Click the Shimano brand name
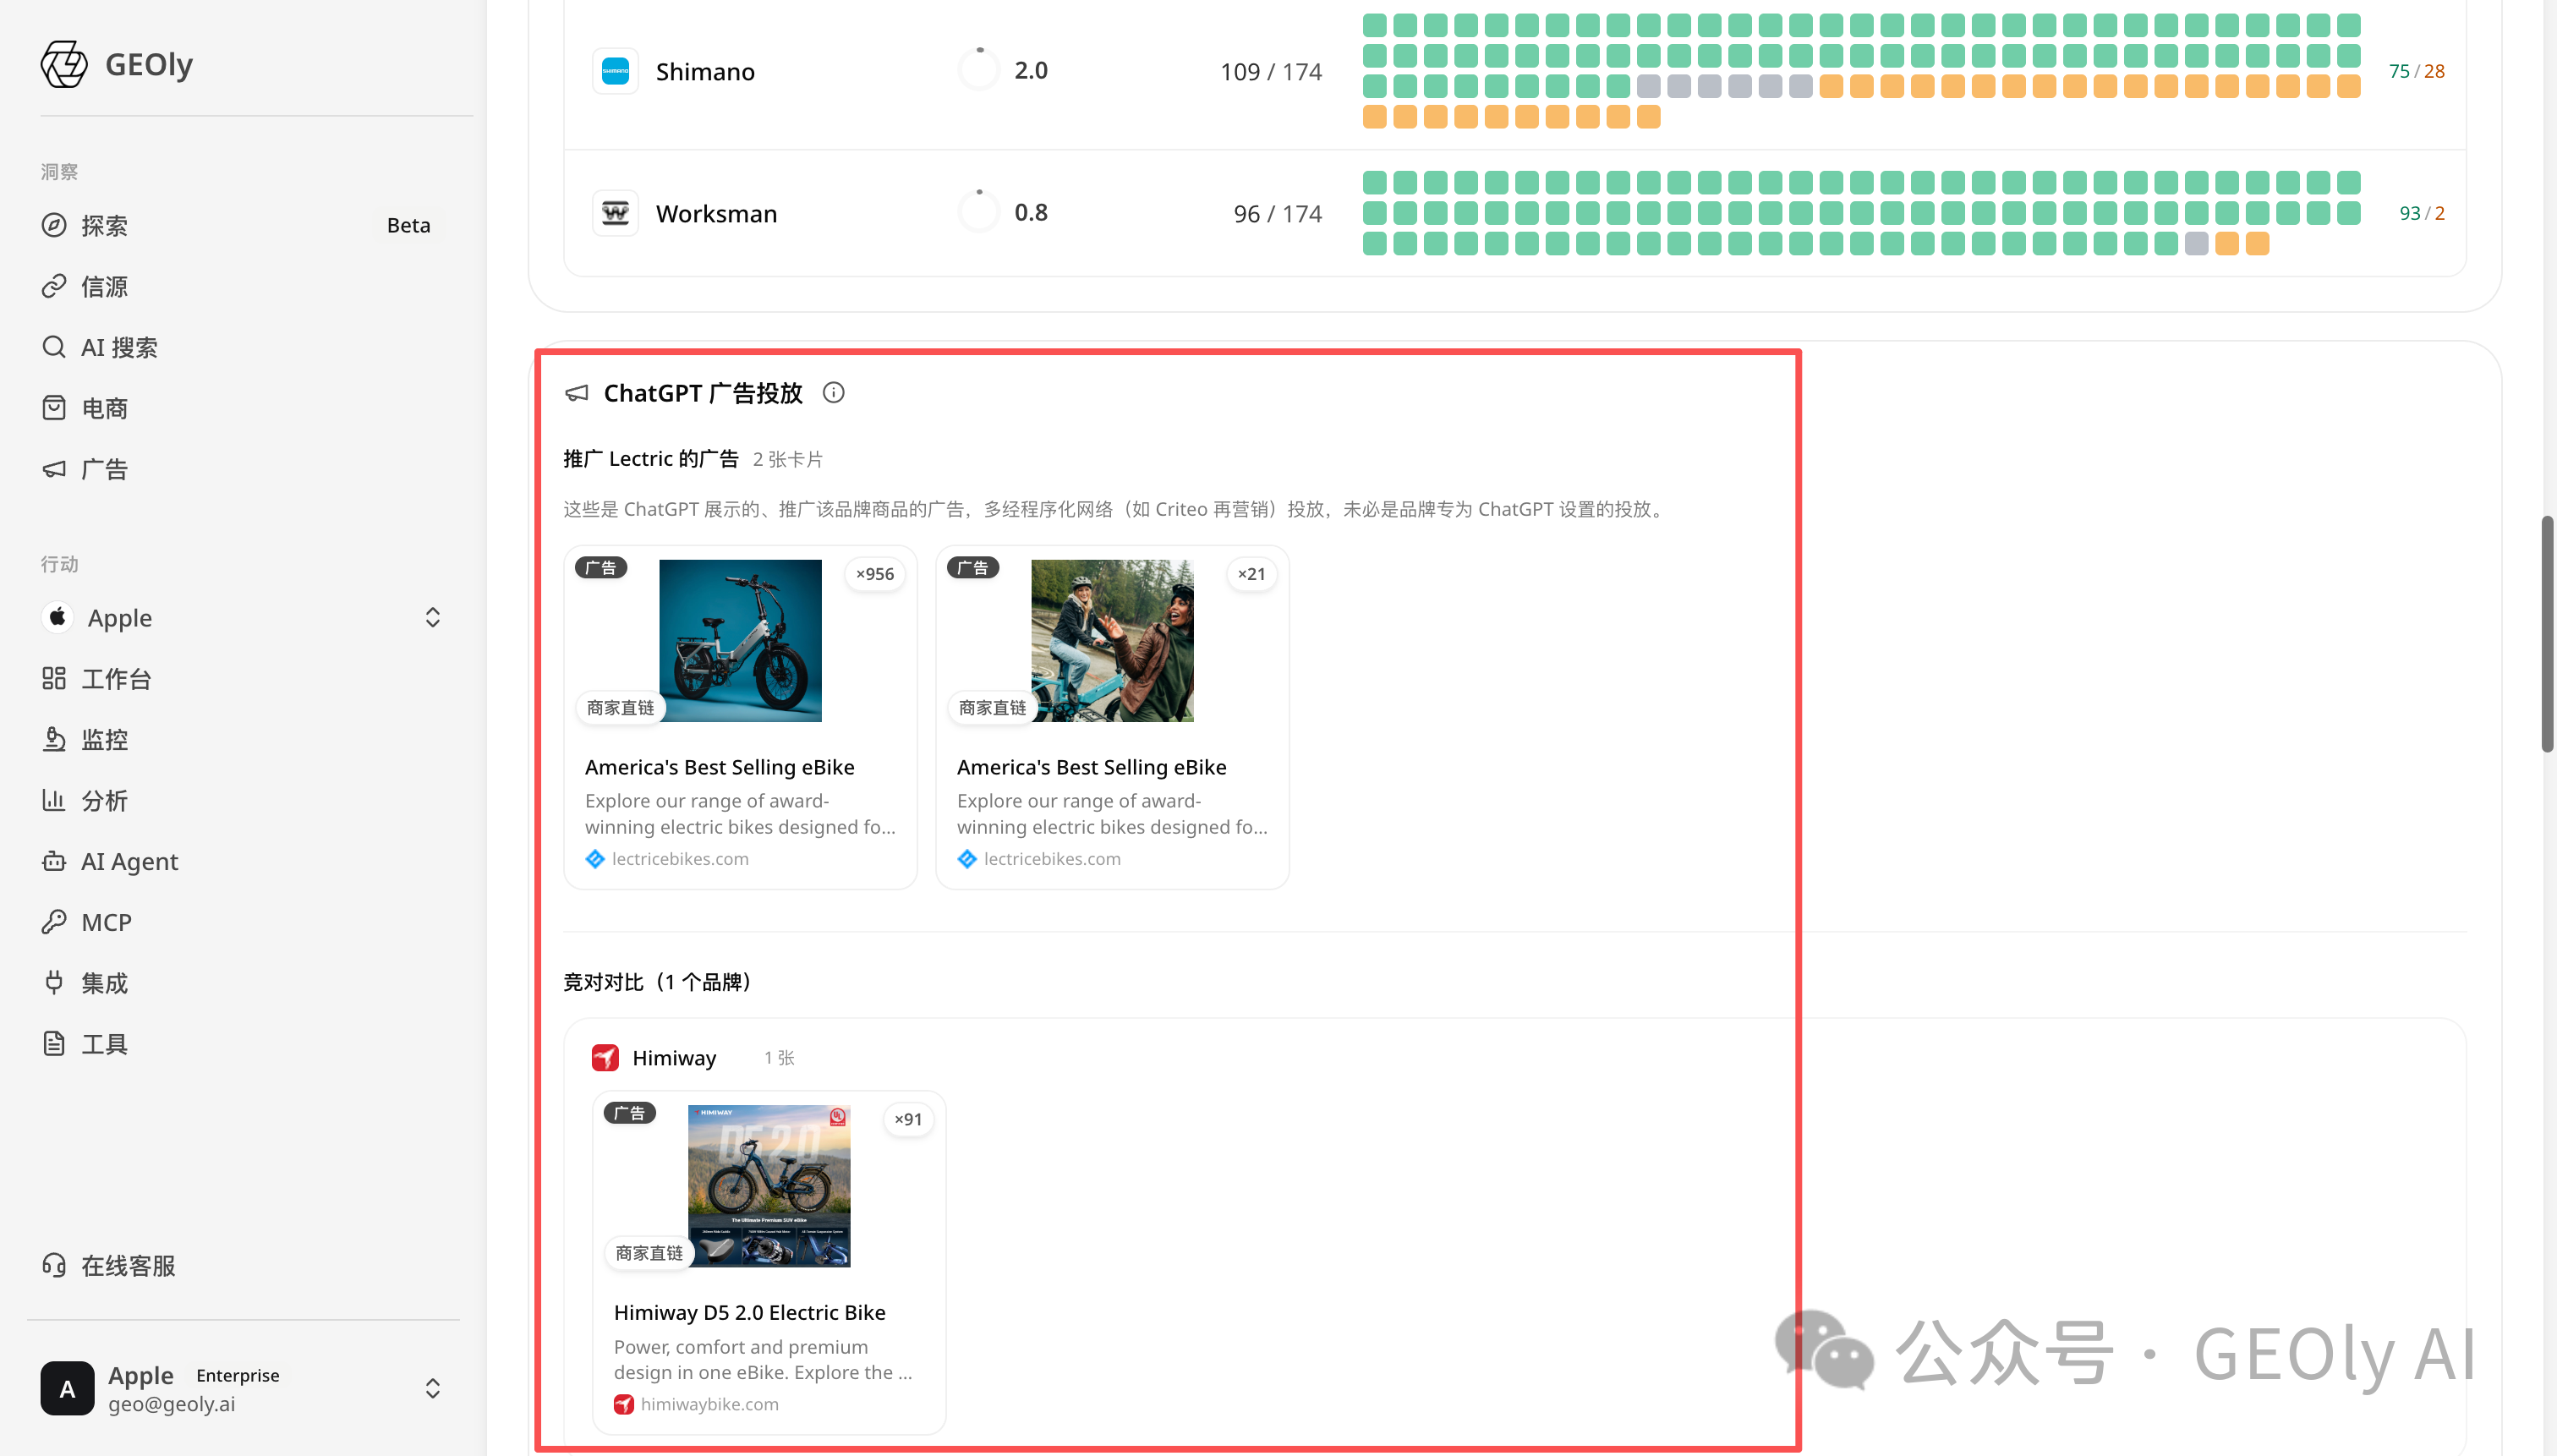This screenshot has height=1456, width=2557. coord(705,72)
